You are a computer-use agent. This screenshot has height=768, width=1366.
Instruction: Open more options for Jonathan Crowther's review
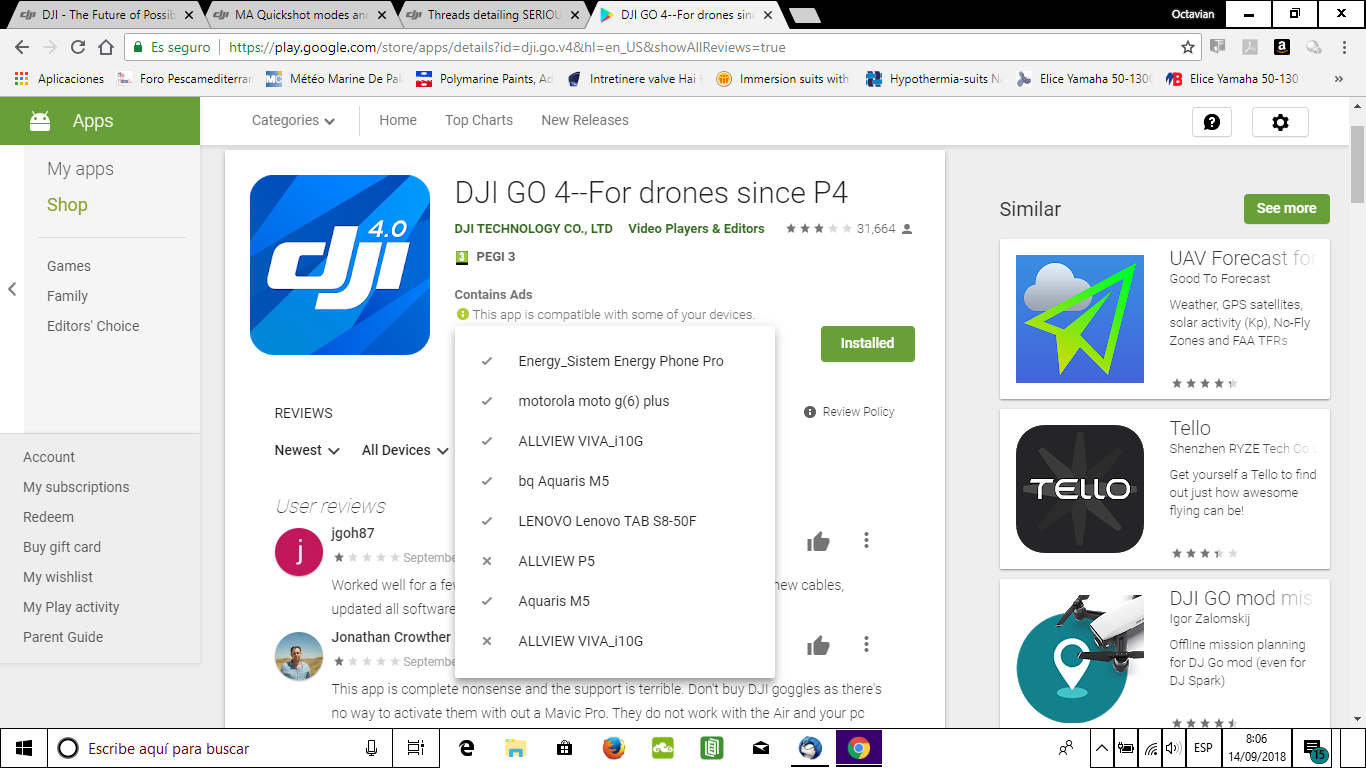866,645
